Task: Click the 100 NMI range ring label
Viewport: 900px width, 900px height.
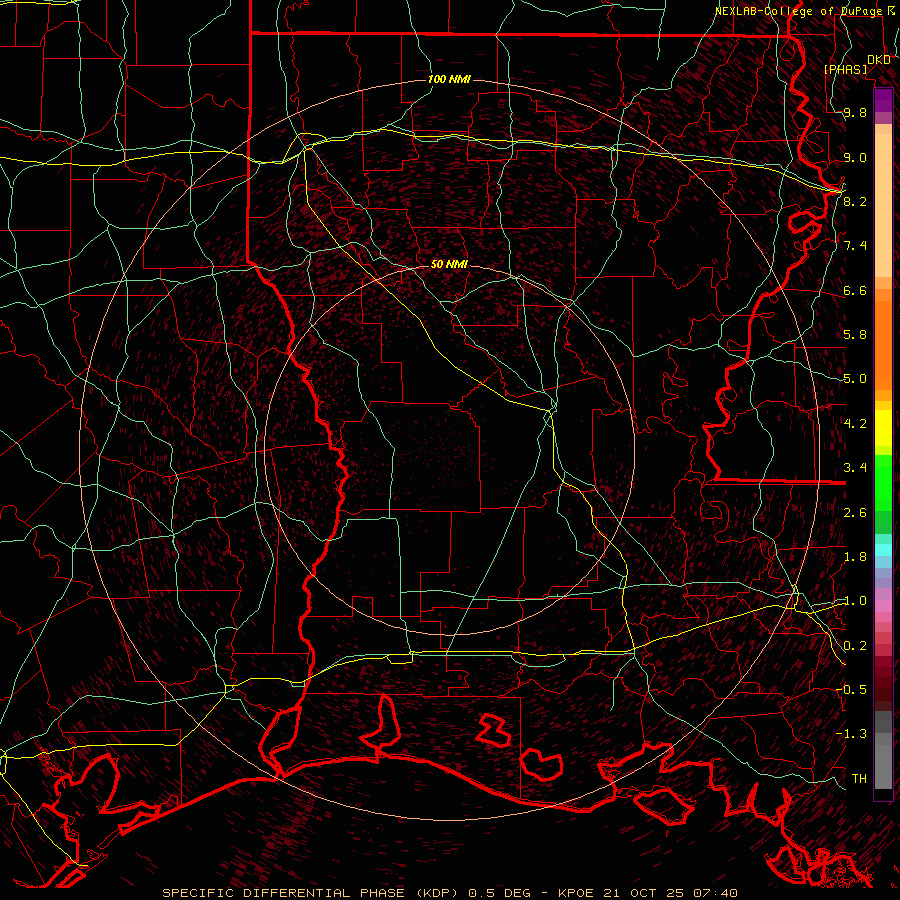Action: pyautogui.click(x=449, y=79)
